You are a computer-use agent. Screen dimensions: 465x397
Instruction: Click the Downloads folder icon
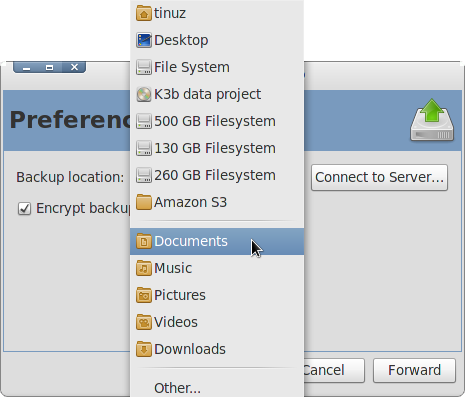click(x=144, y=349)
